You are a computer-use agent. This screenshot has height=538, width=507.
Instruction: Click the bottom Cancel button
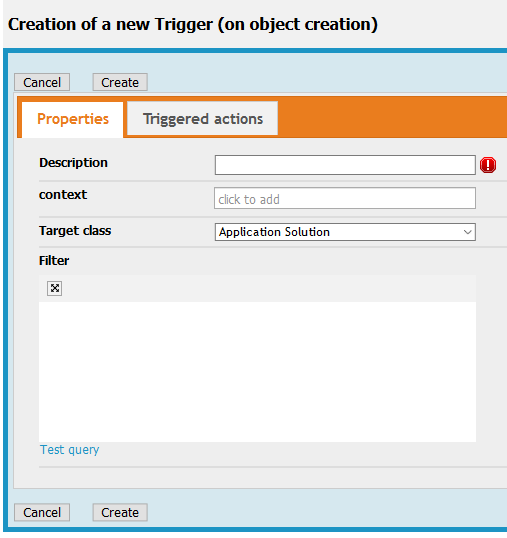(x=42, y=513)
